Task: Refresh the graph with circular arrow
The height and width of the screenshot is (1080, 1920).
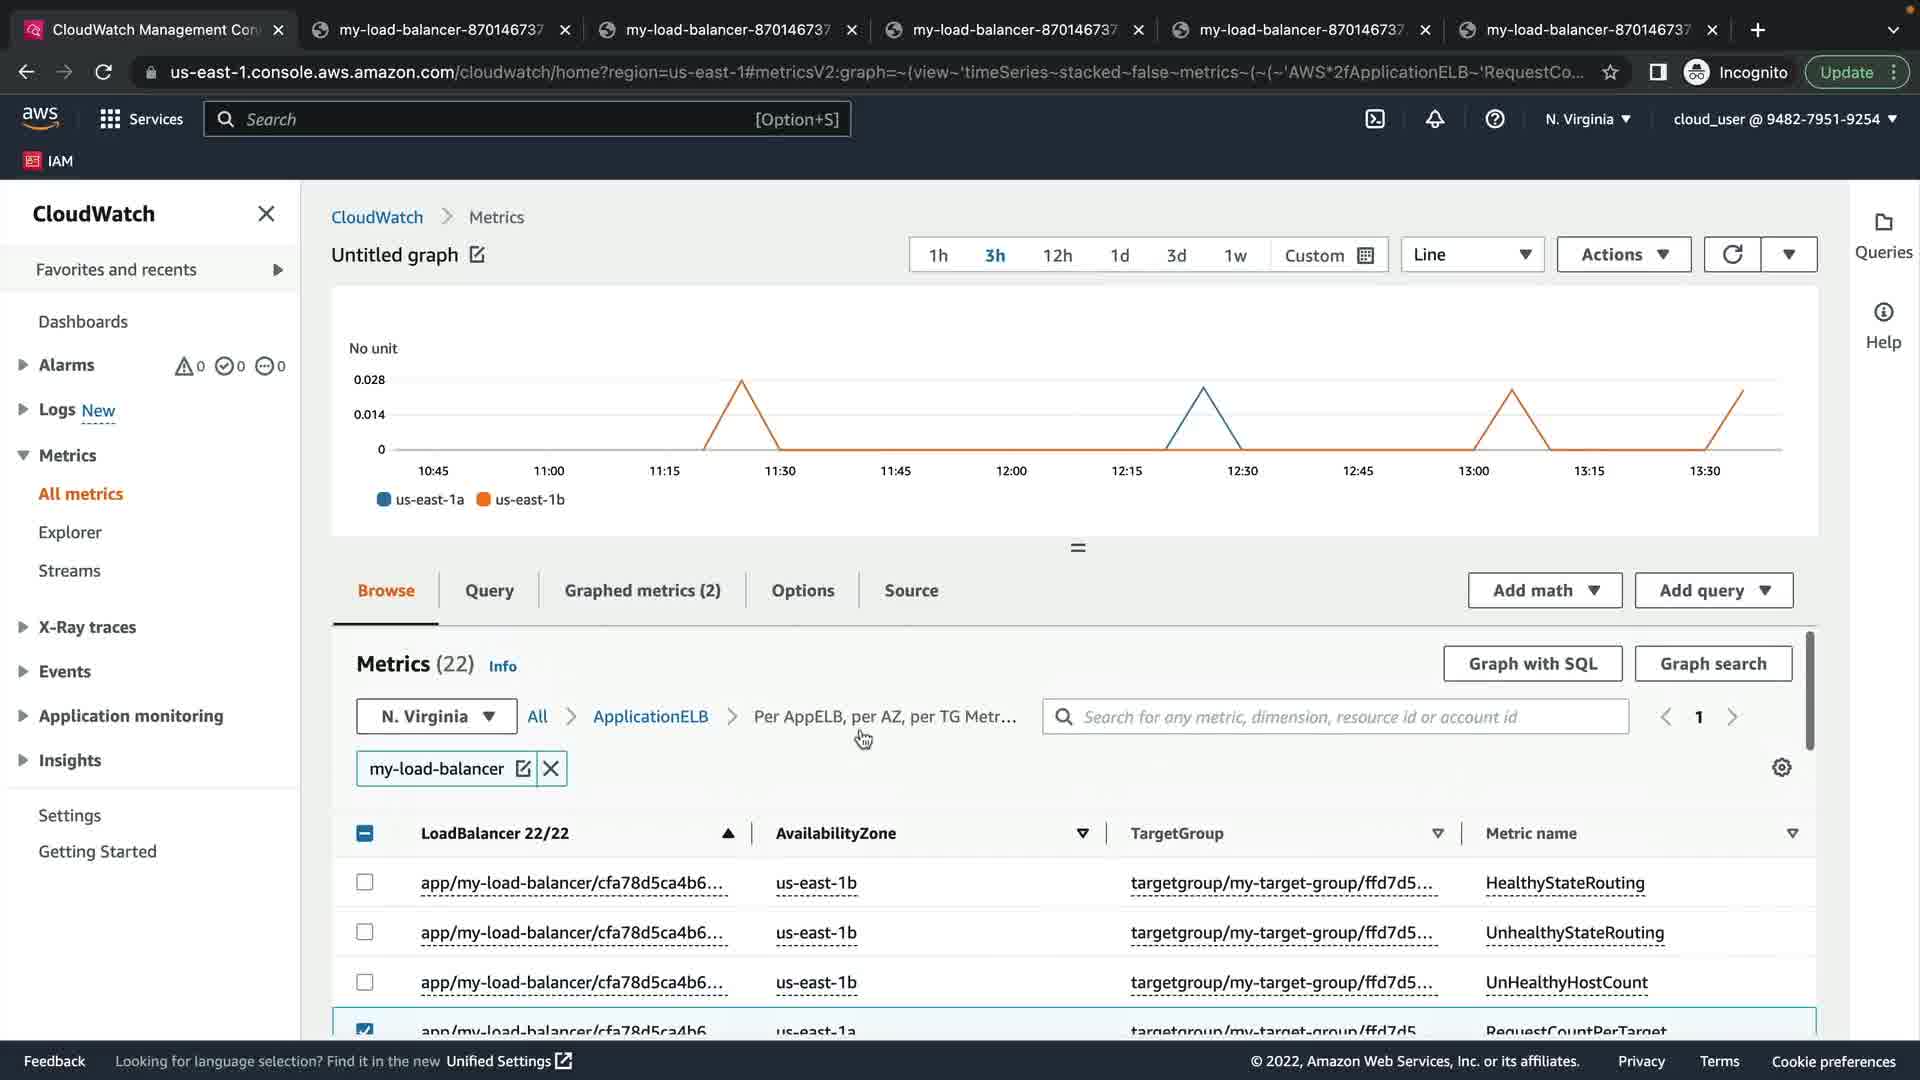Action: click(1732, 255)
